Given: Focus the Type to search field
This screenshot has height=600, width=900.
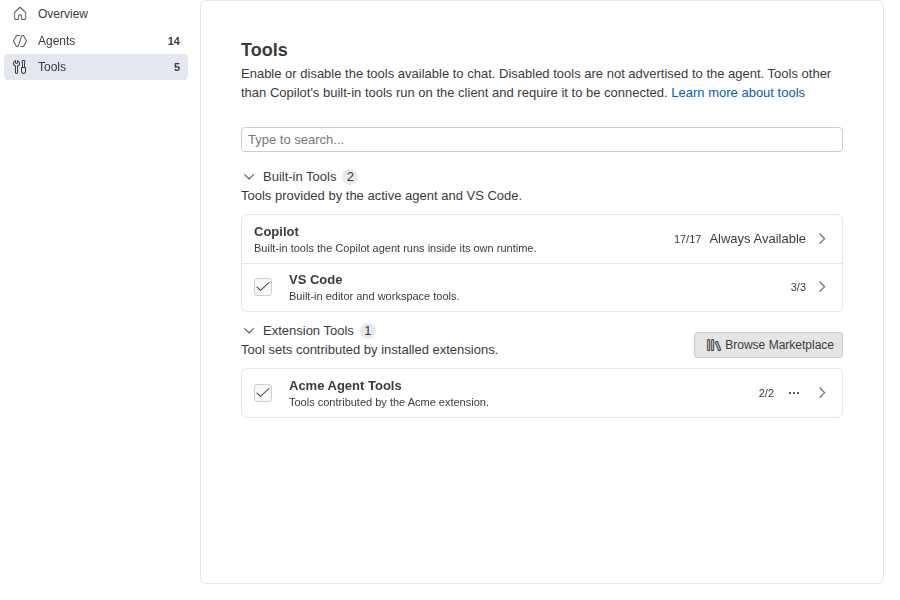Looking at the screenshot, I should click(x=542, y=140).
